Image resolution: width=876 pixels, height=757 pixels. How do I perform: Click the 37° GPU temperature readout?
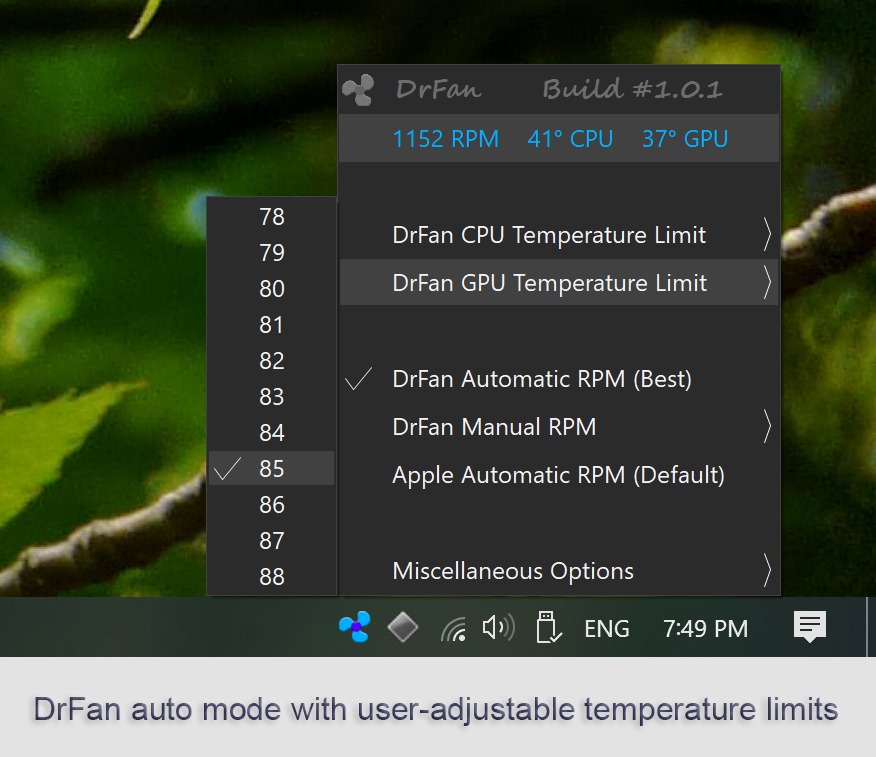click(685, 139)
